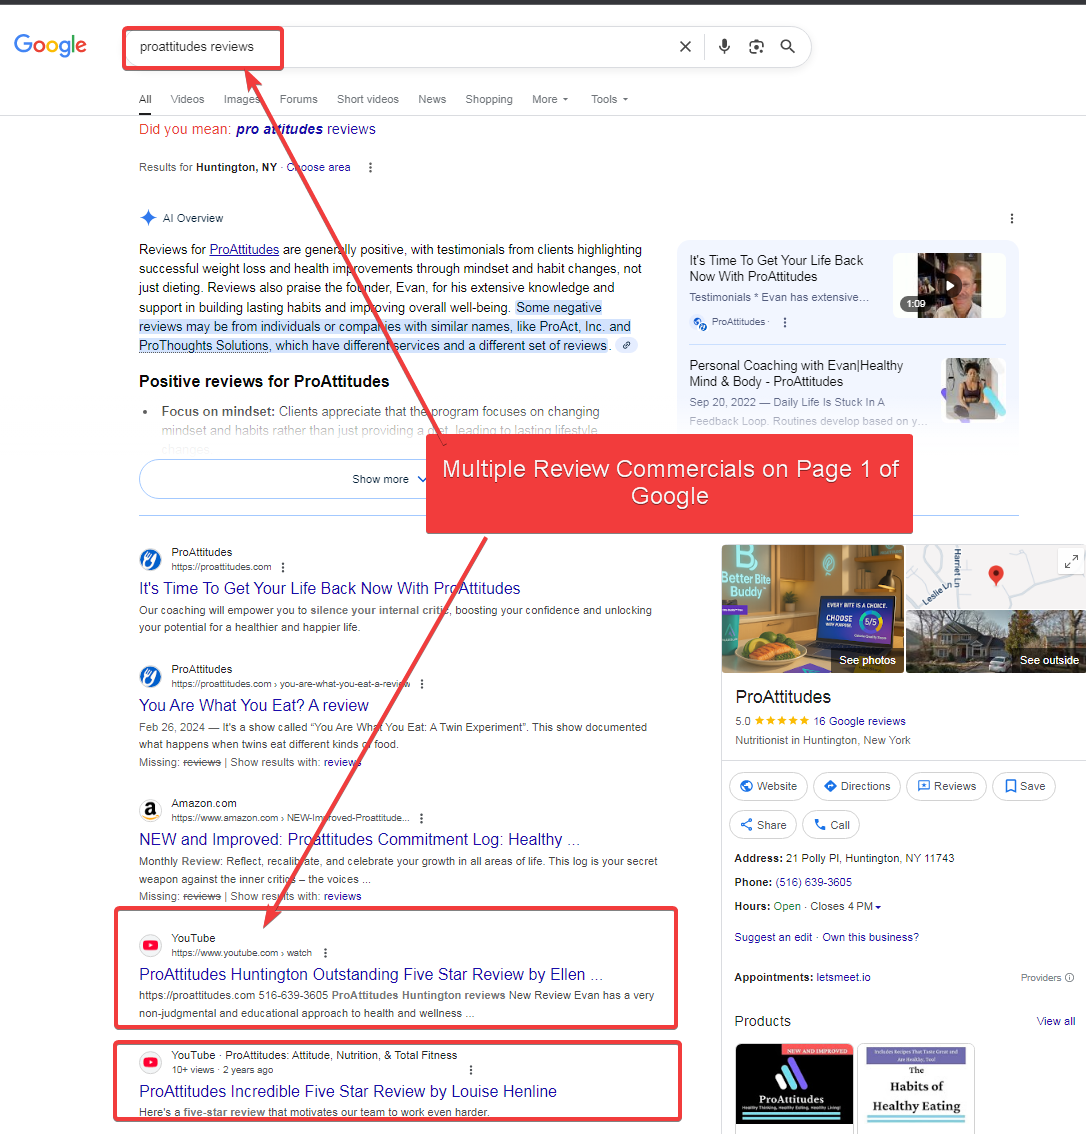The width and height of the screenshot is (1086, 1134).
Task: Select the All results tab
Action: tap(145, 100)
